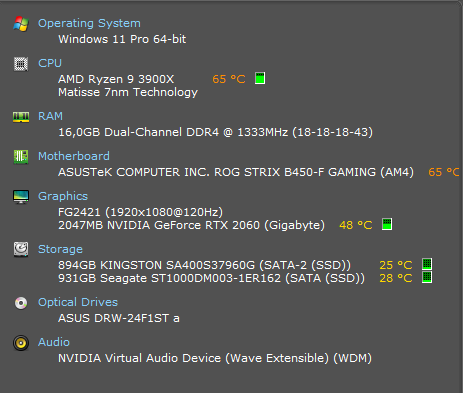Click the Graphics monitor icon
The width and height of the screenshot is (463, 393).
point(21,197)
